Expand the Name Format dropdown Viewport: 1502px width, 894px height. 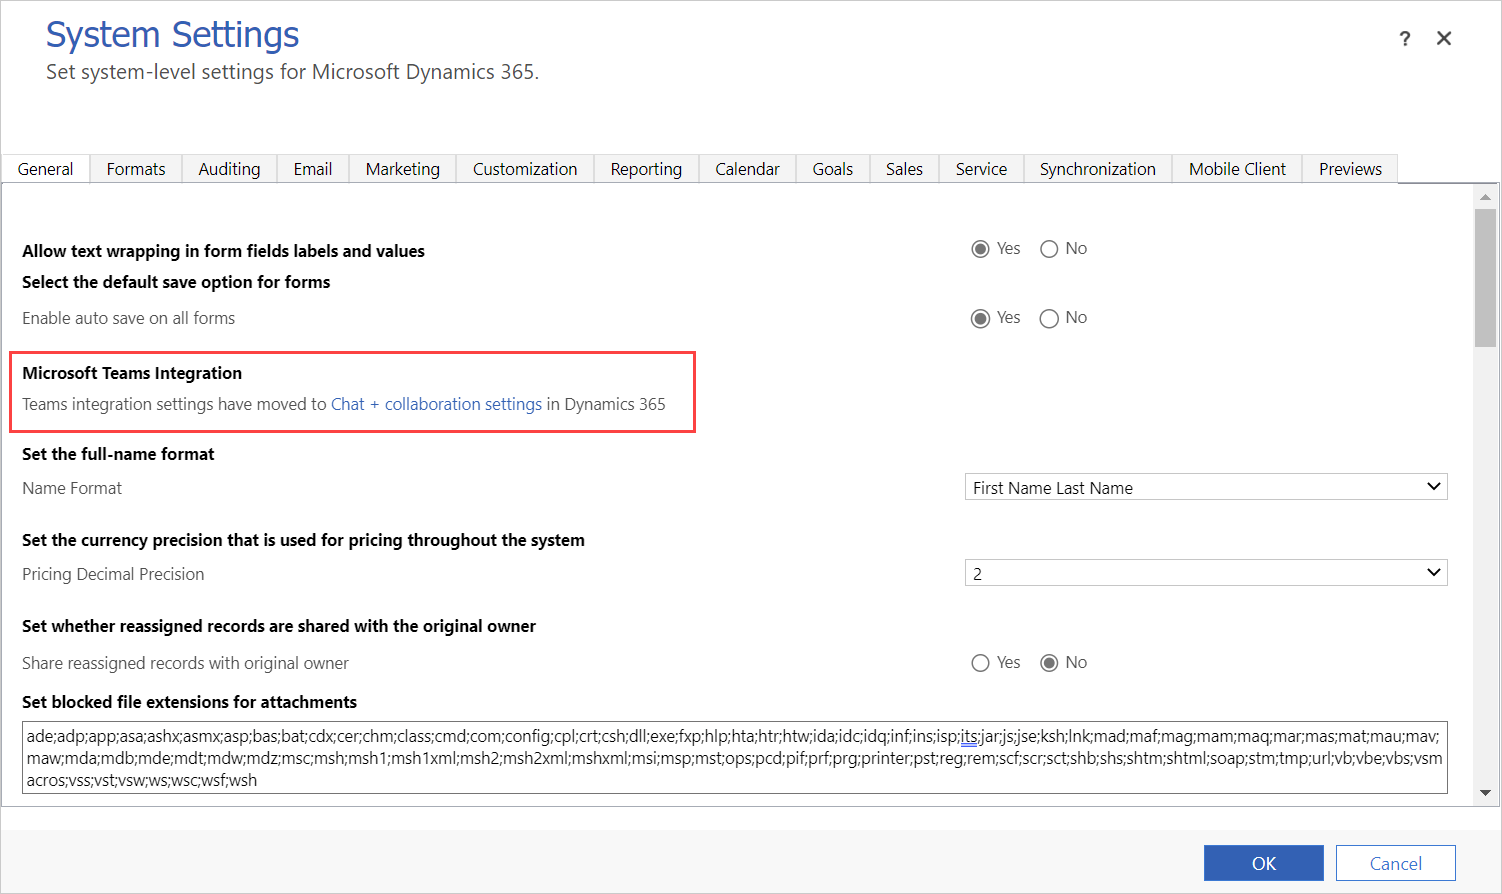click(x=1206, y=487)
